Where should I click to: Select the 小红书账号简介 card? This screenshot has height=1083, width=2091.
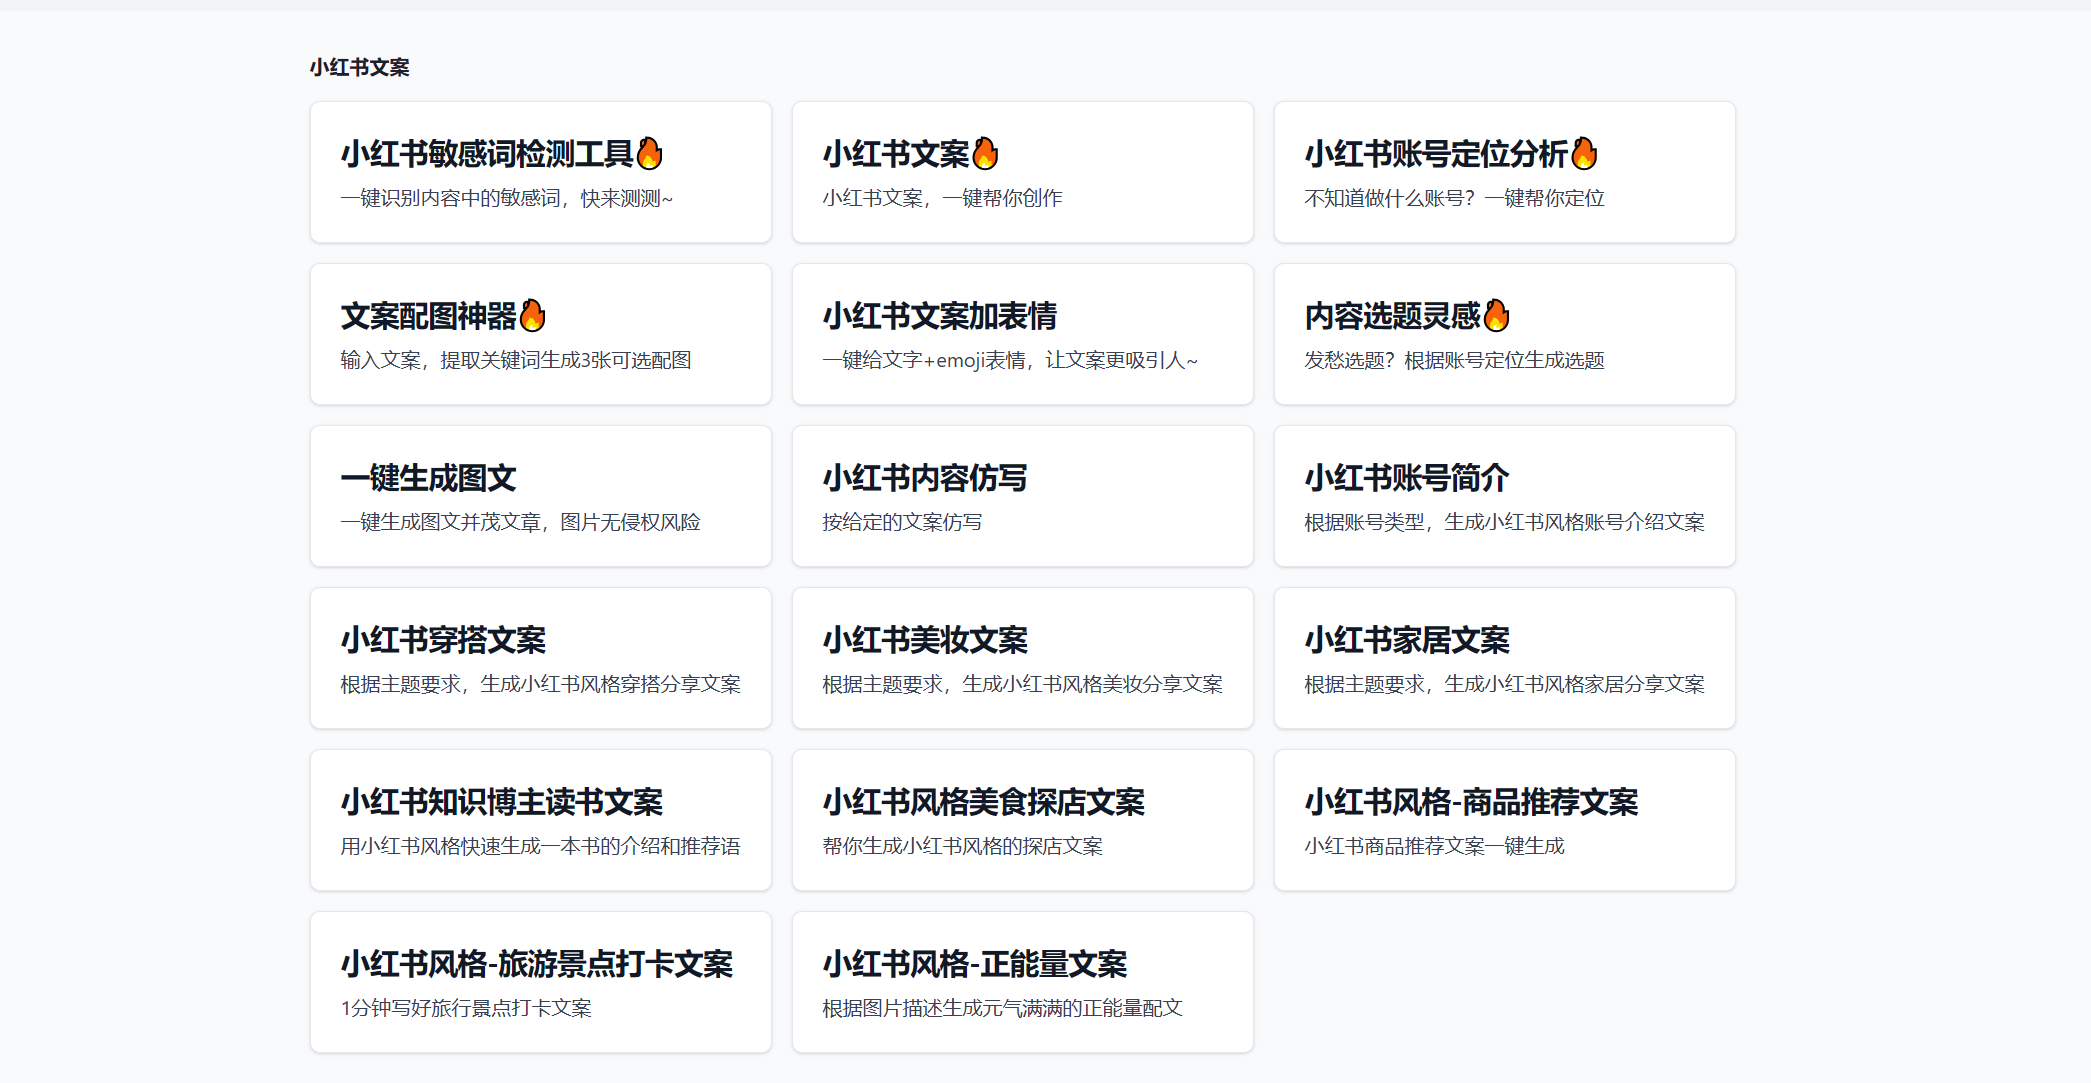[1504, 496]
